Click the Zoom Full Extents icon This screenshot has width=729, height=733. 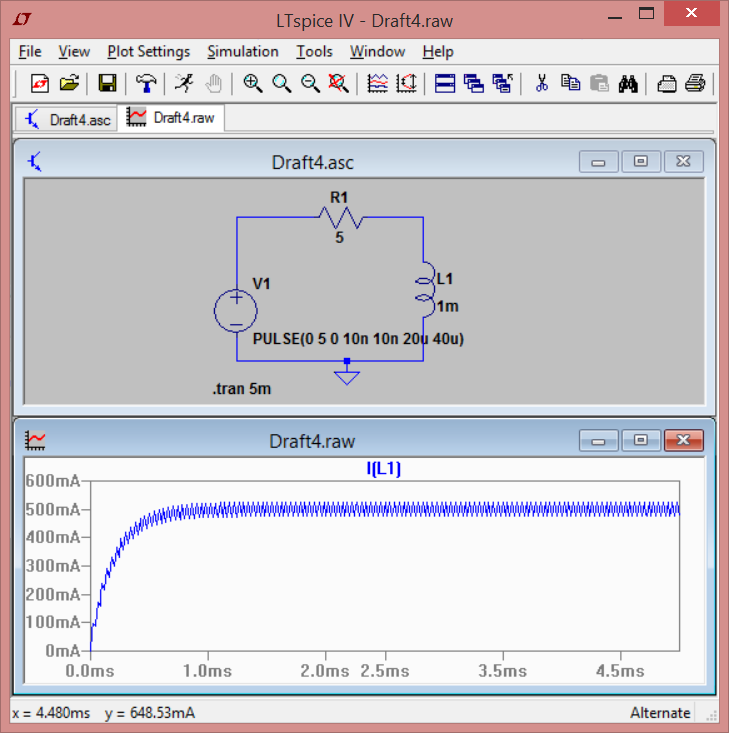point(339,84)
